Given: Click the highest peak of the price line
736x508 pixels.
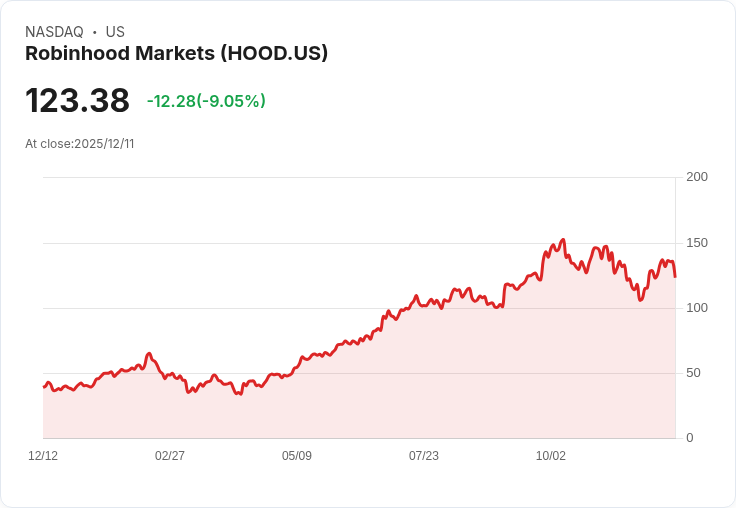Looking at the screenshot, I should pos(564,240).
